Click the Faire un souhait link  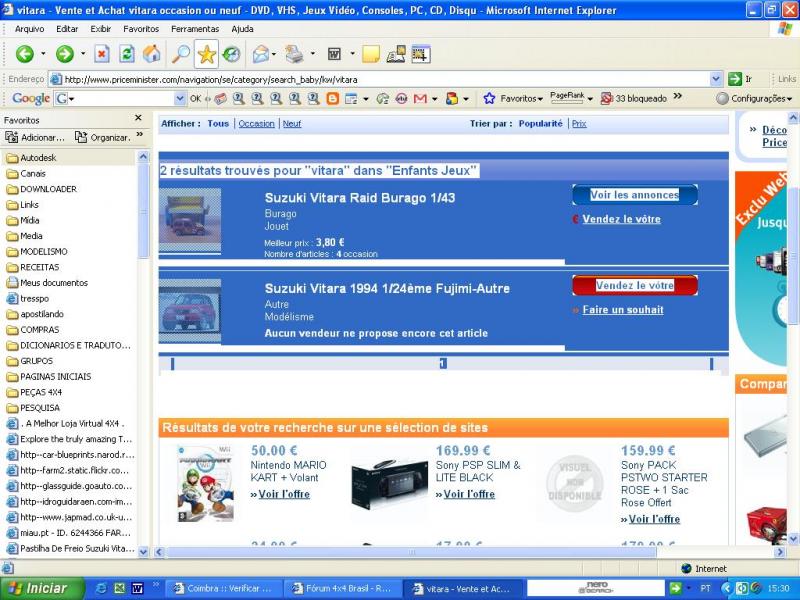click(x=623, y=310)
